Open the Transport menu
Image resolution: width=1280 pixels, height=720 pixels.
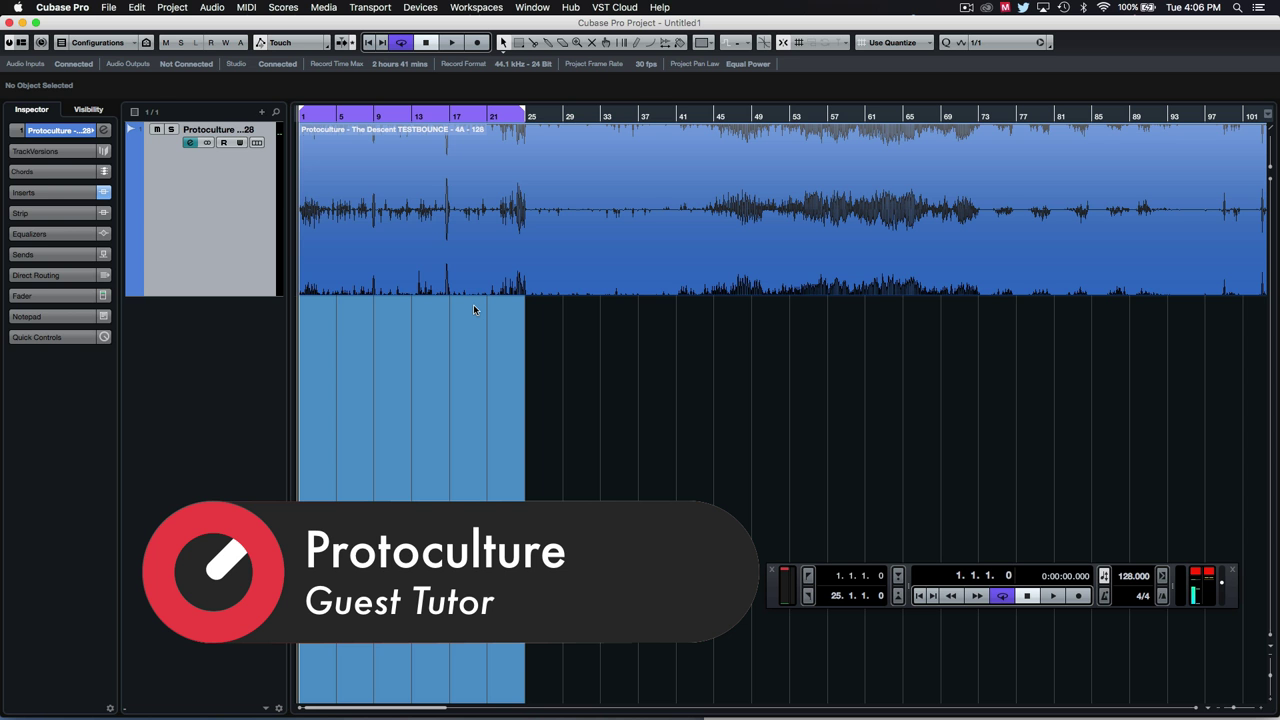point(369,7)
